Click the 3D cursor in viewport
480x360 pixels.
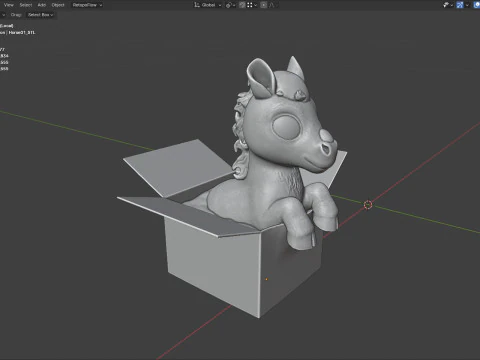[368, 205]
